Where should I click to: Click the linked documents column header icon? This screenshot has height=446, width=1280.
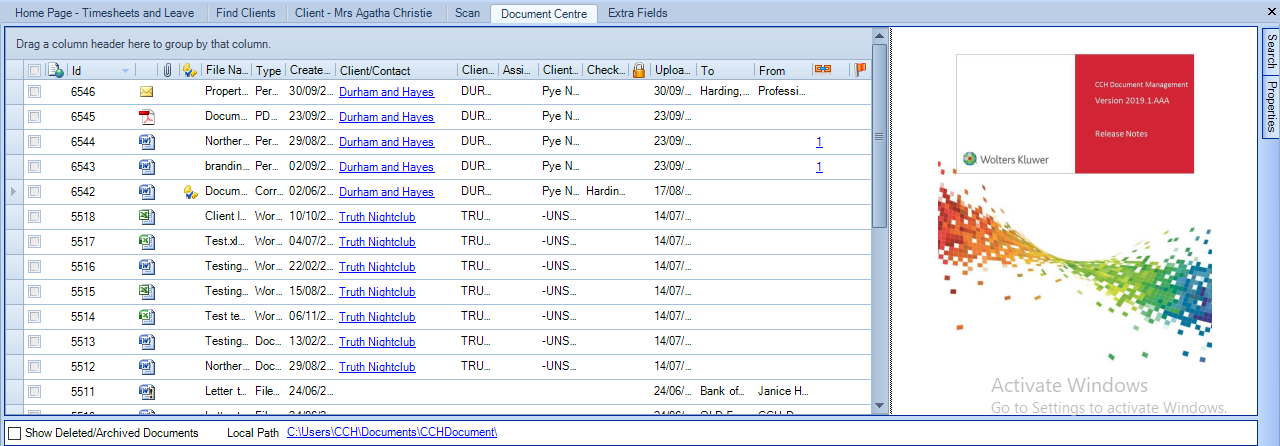(823, 69)
